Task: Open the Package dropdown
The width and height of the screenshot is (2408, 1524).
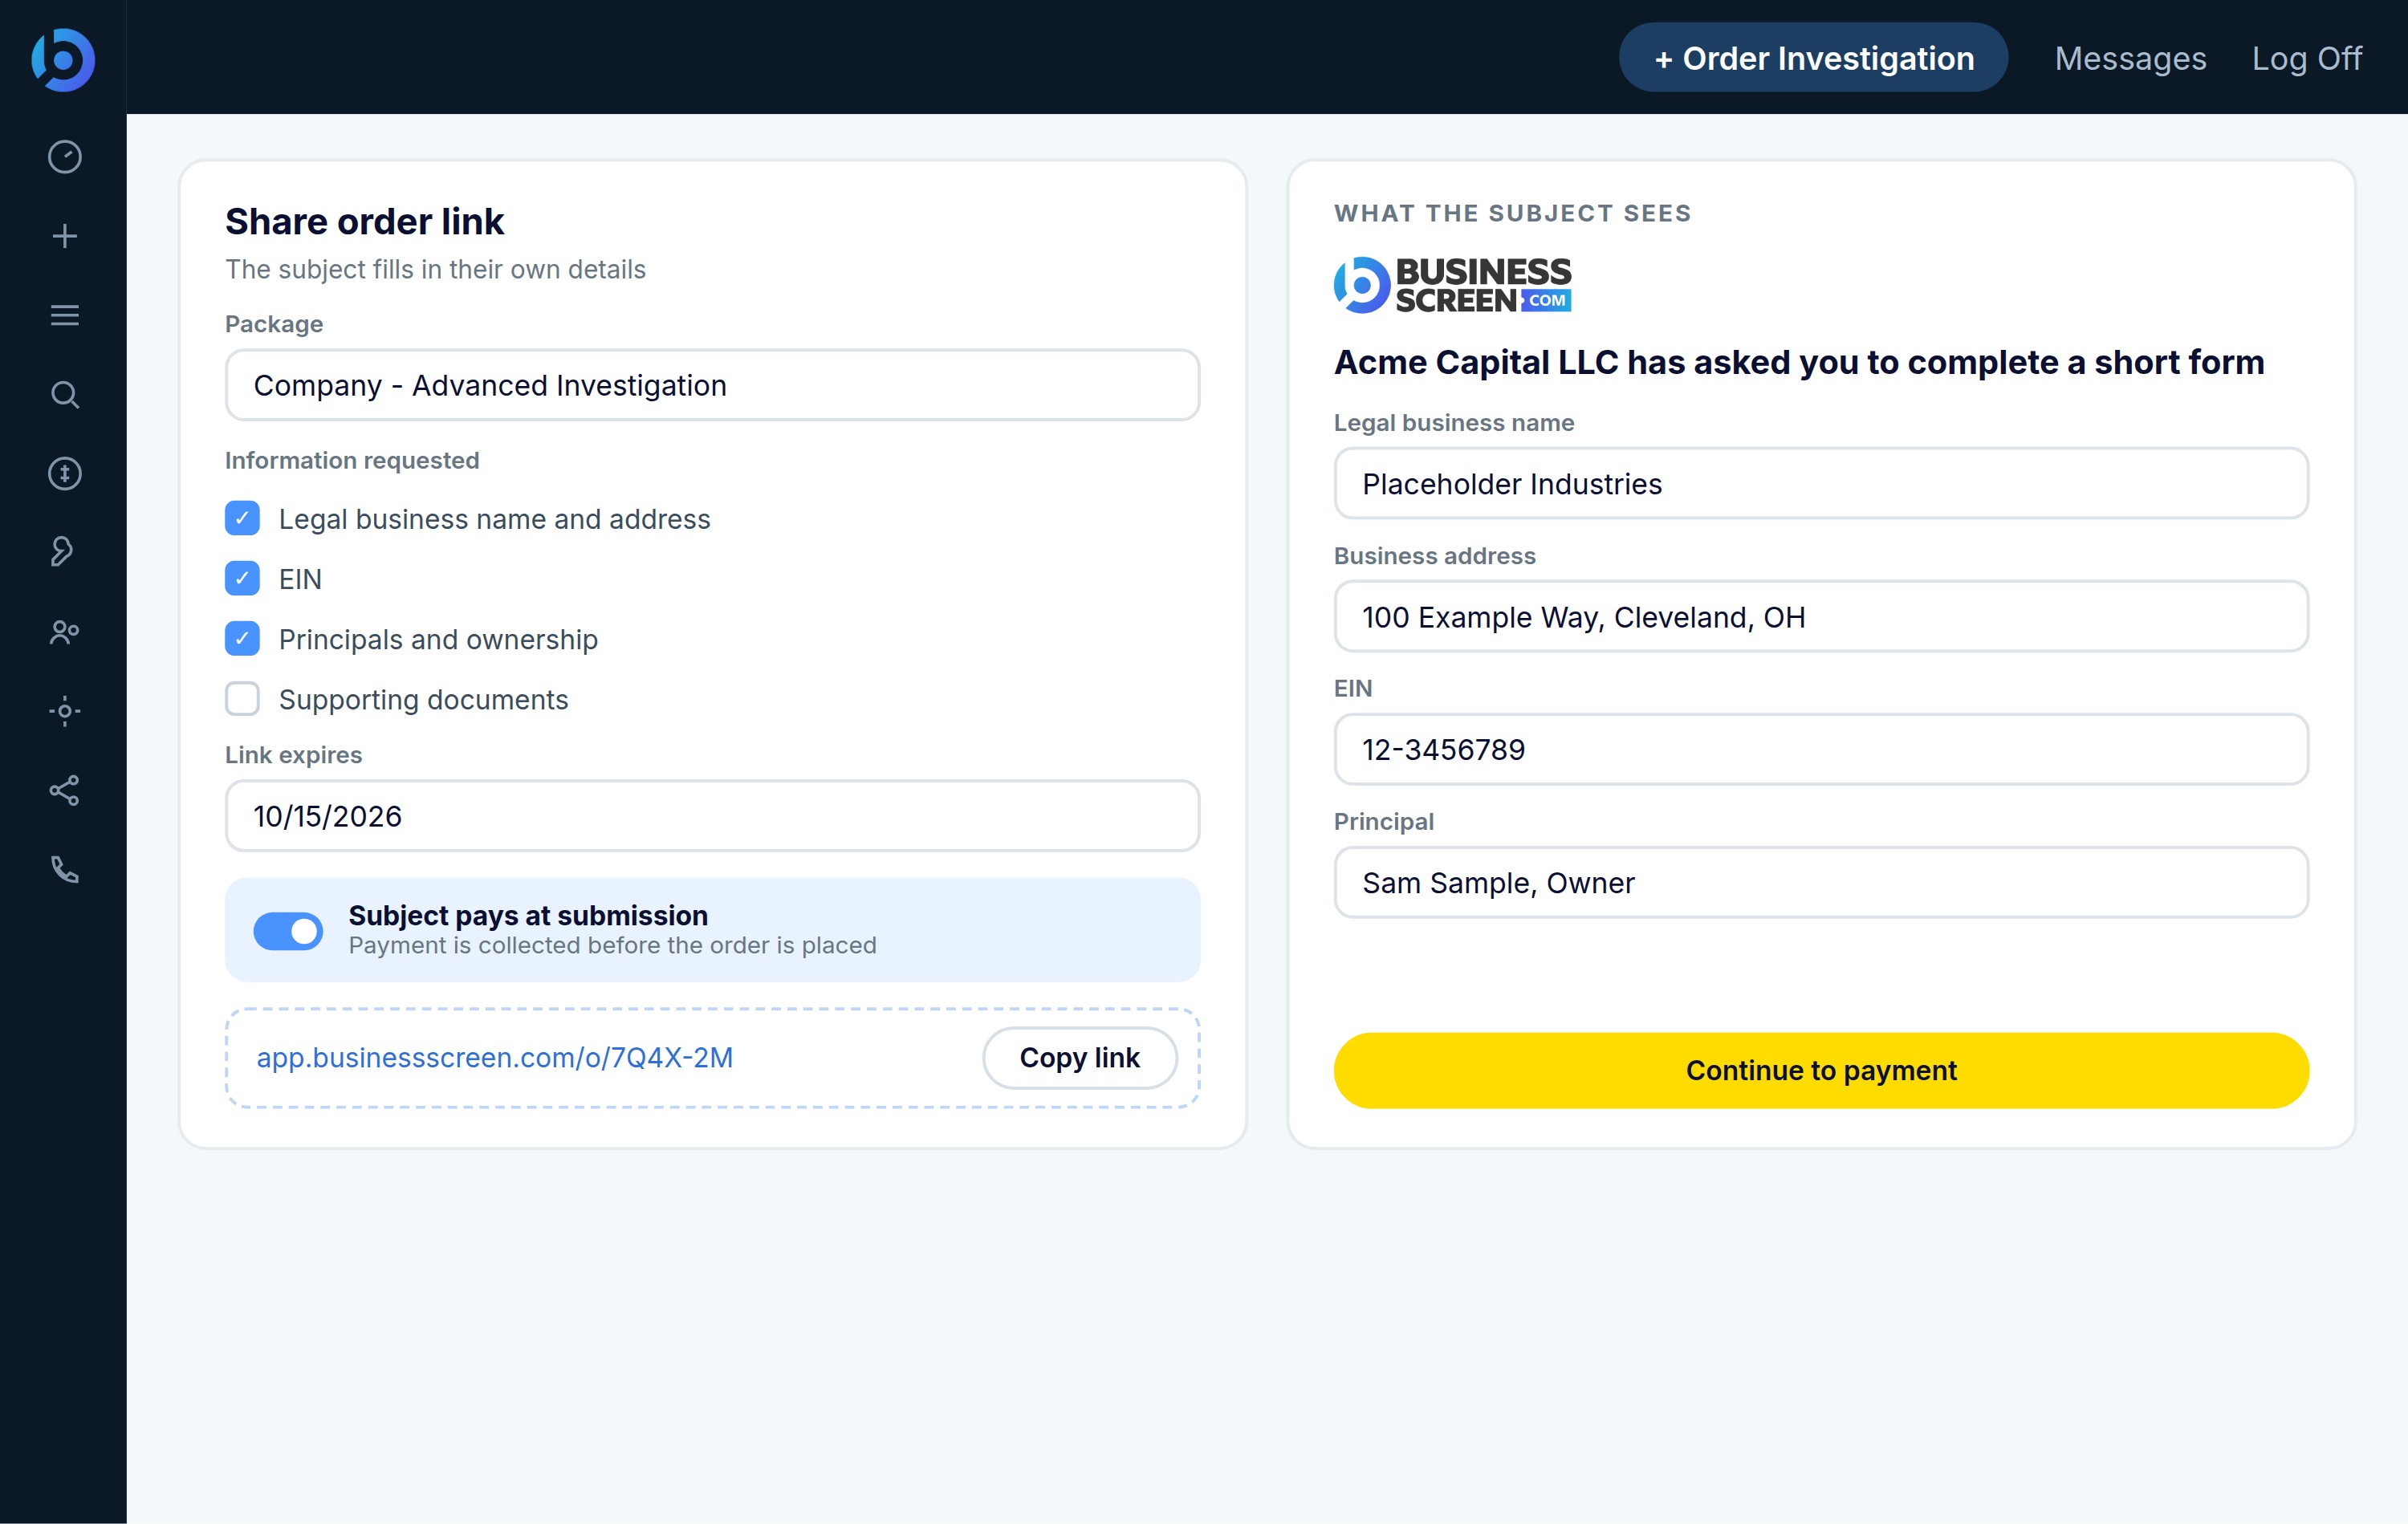Action: [712, 385]
